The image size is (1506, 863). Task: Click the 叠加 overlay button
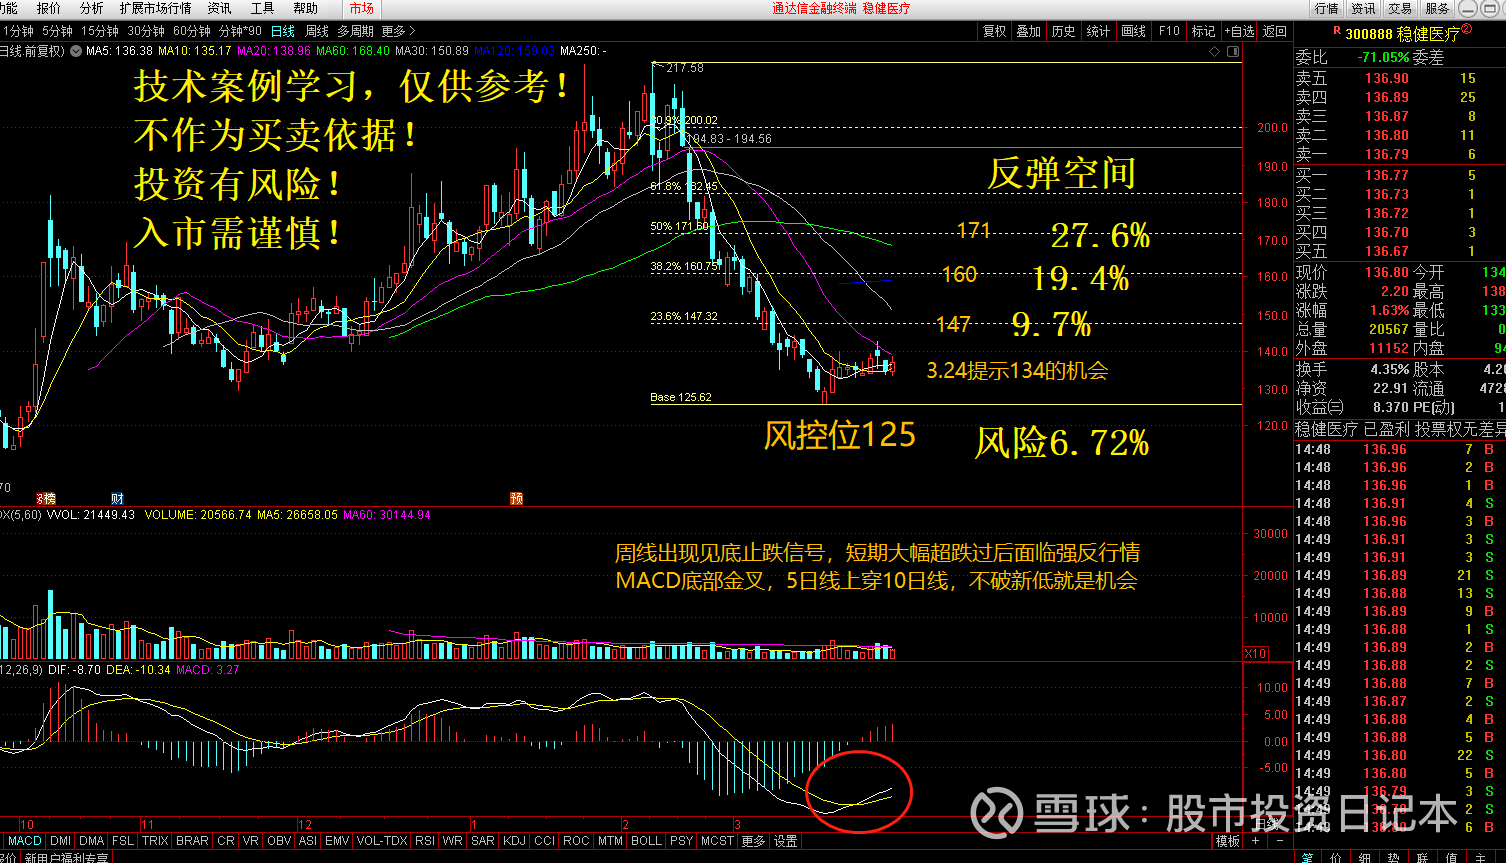pyautogui.click(x=1029, y=31)
